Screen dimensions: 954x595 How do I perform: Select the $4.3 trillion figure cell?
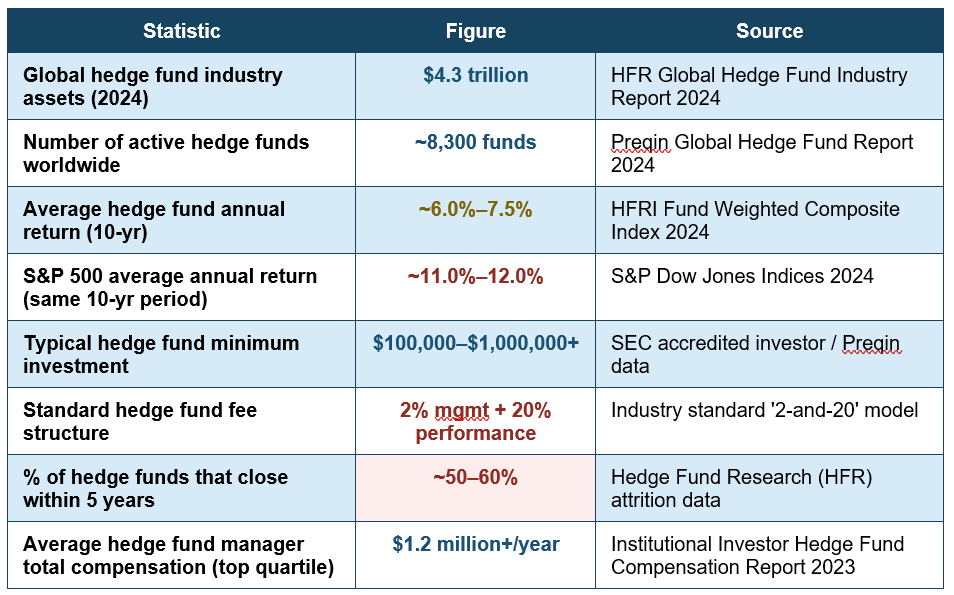point(475,86)
